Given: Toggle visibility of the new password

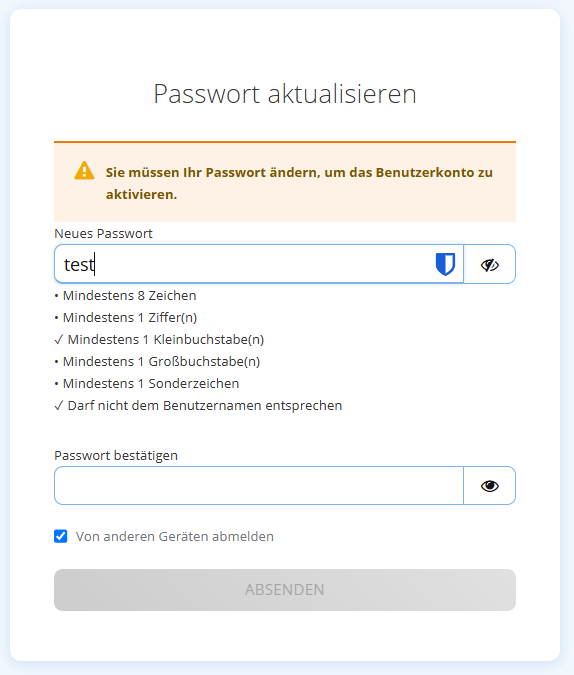Looking at the screenshot, I should pos(490,264).
